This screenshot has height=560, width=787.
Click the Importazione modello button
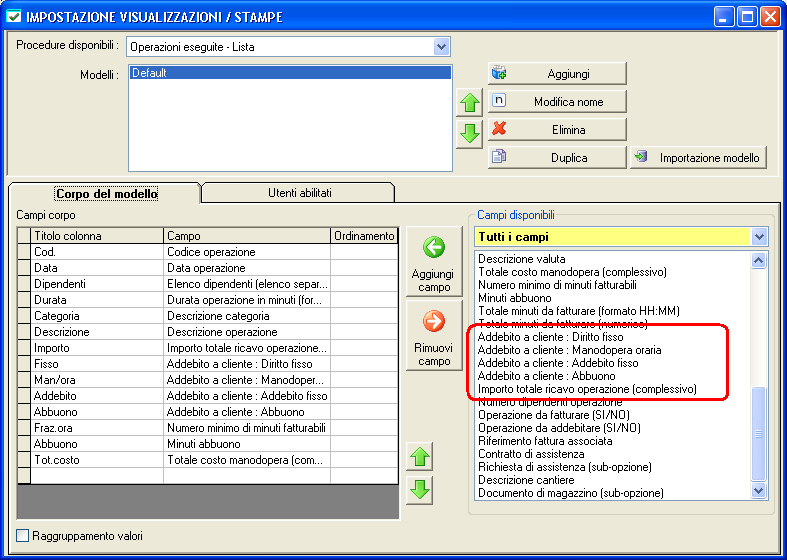click(698, 158)
